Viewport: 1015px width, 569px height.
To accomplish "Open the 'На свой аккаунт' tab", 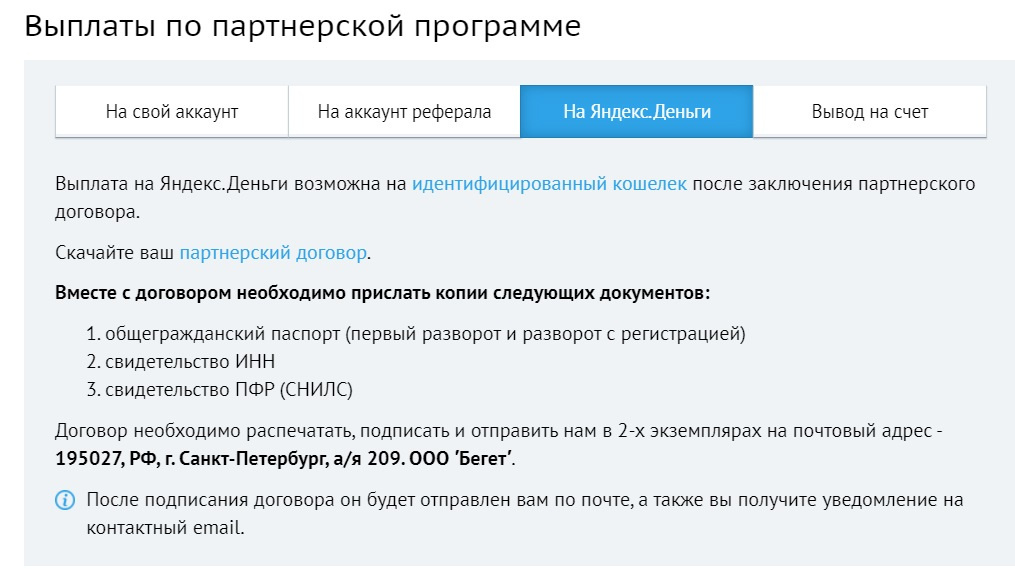I will [172, 112].
